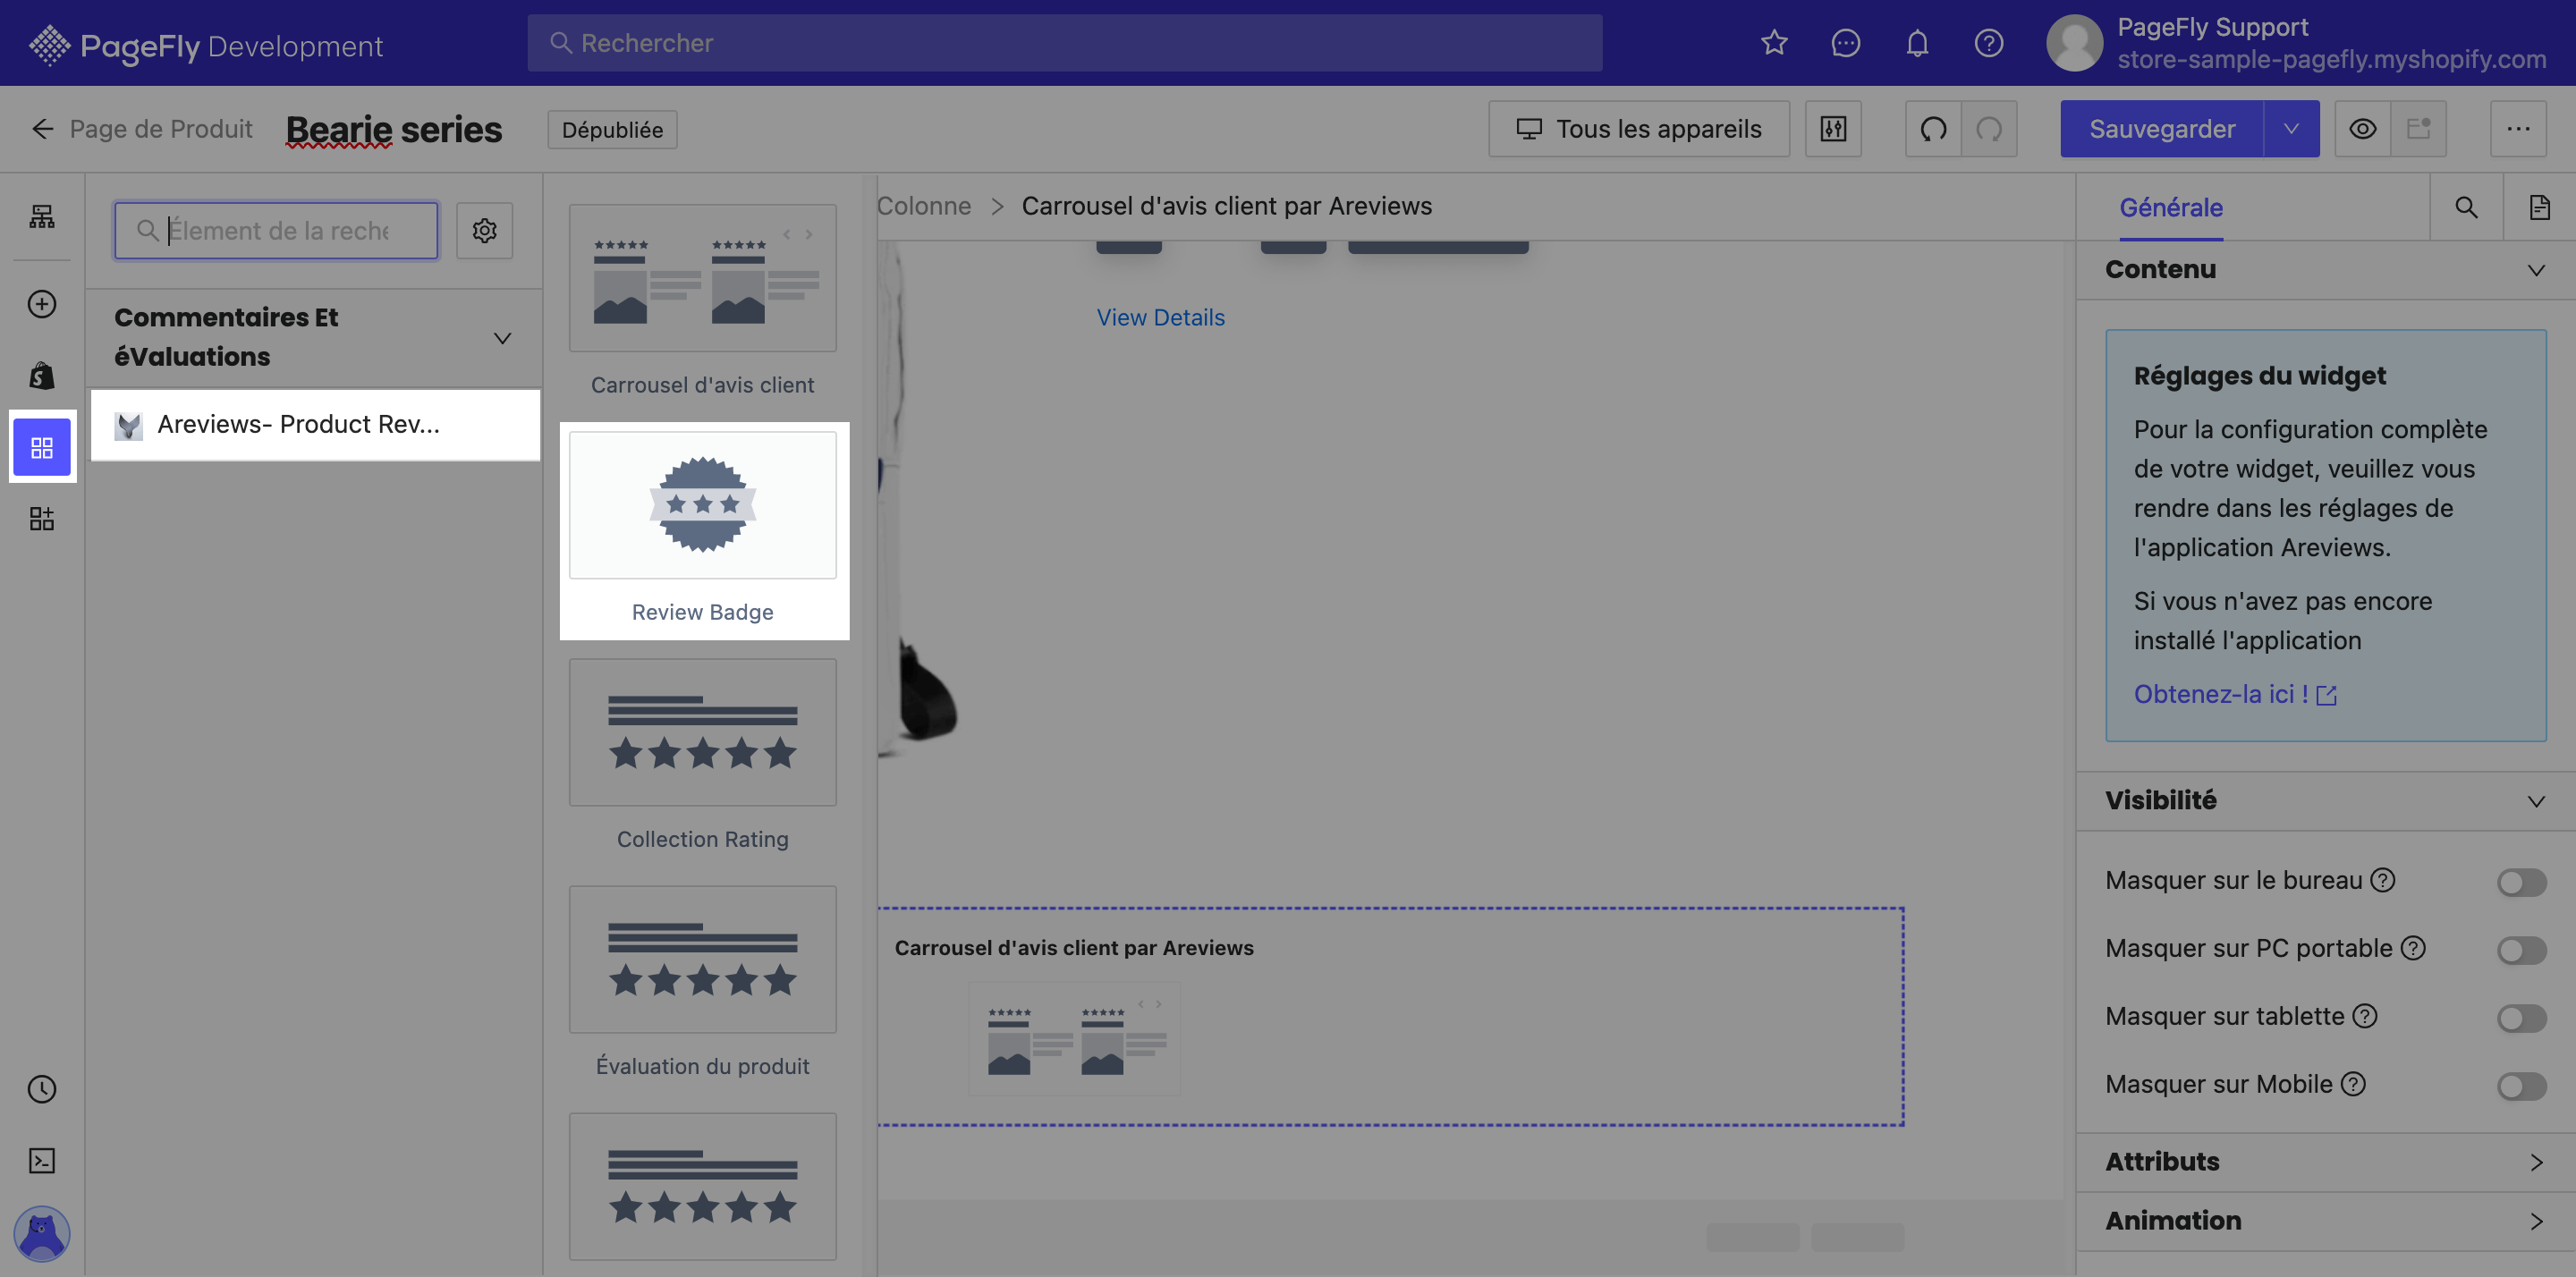The image size is (2576, 1277).
Task: Click the Sauvegarder button
Action: 2162,129
